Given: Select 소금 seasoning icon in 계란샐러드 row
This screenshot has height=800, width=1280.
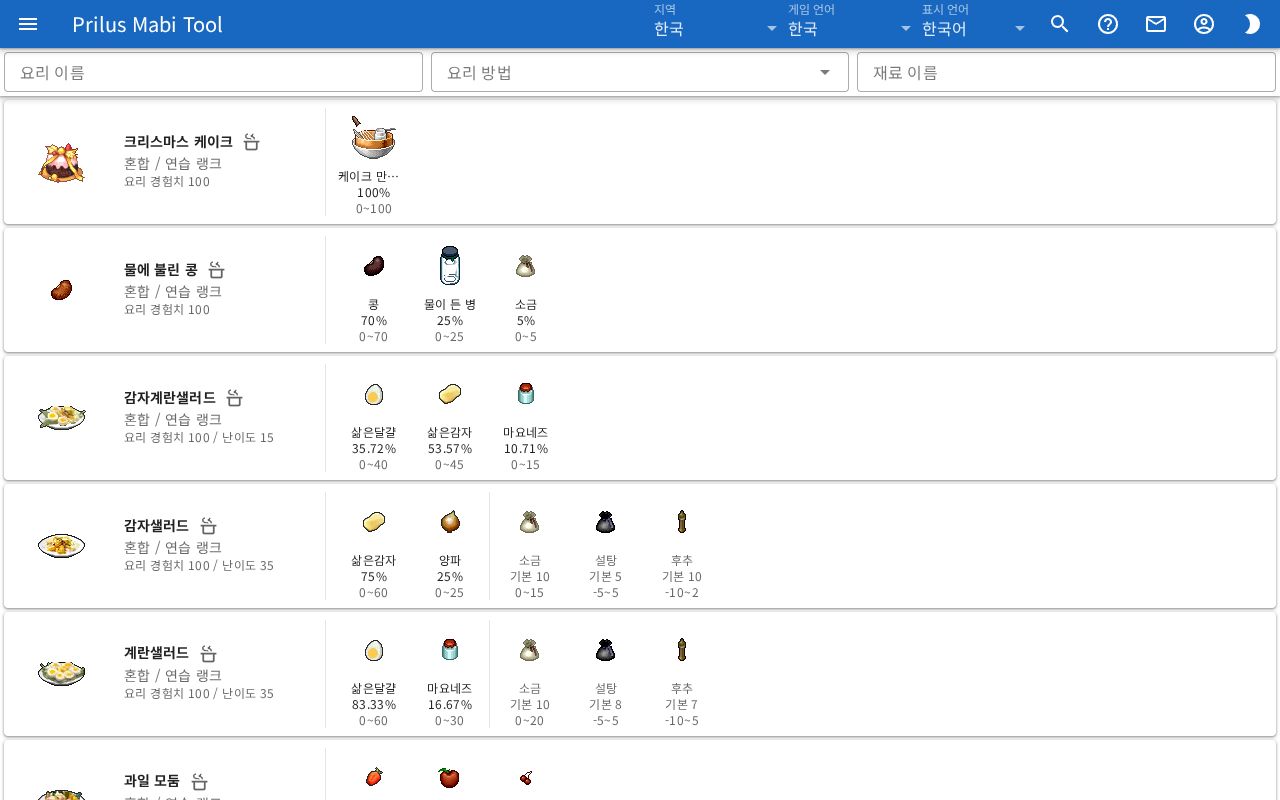Looking at the screenshot, I should point(530,650).
